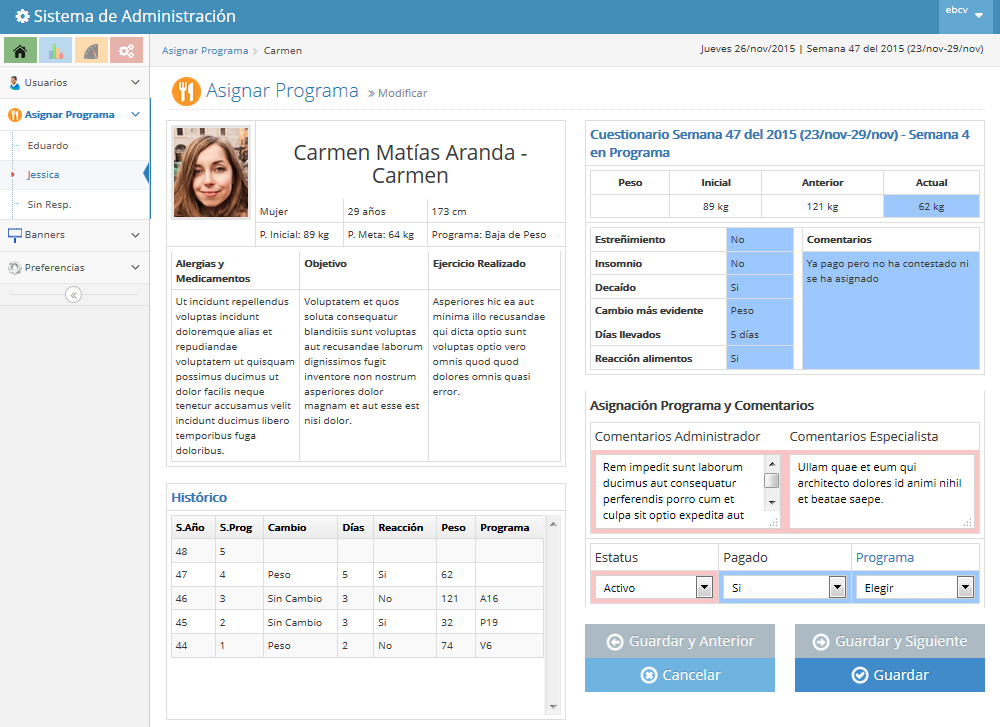Open the gauge dashboard shortcut
Viewport: 1000px width, 727px height.
(91, 50)
